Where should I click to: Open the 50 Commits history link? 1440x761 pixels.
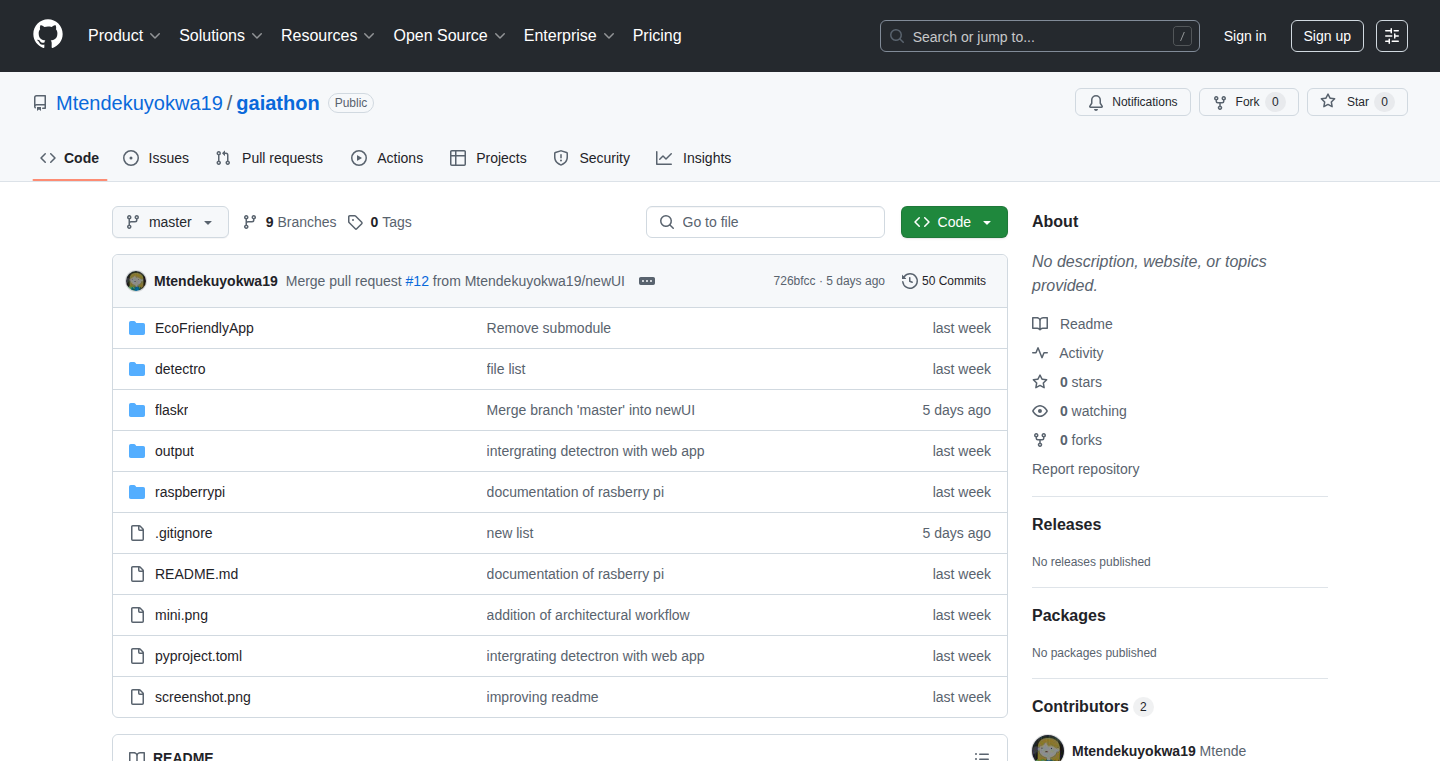coord(944,281)
